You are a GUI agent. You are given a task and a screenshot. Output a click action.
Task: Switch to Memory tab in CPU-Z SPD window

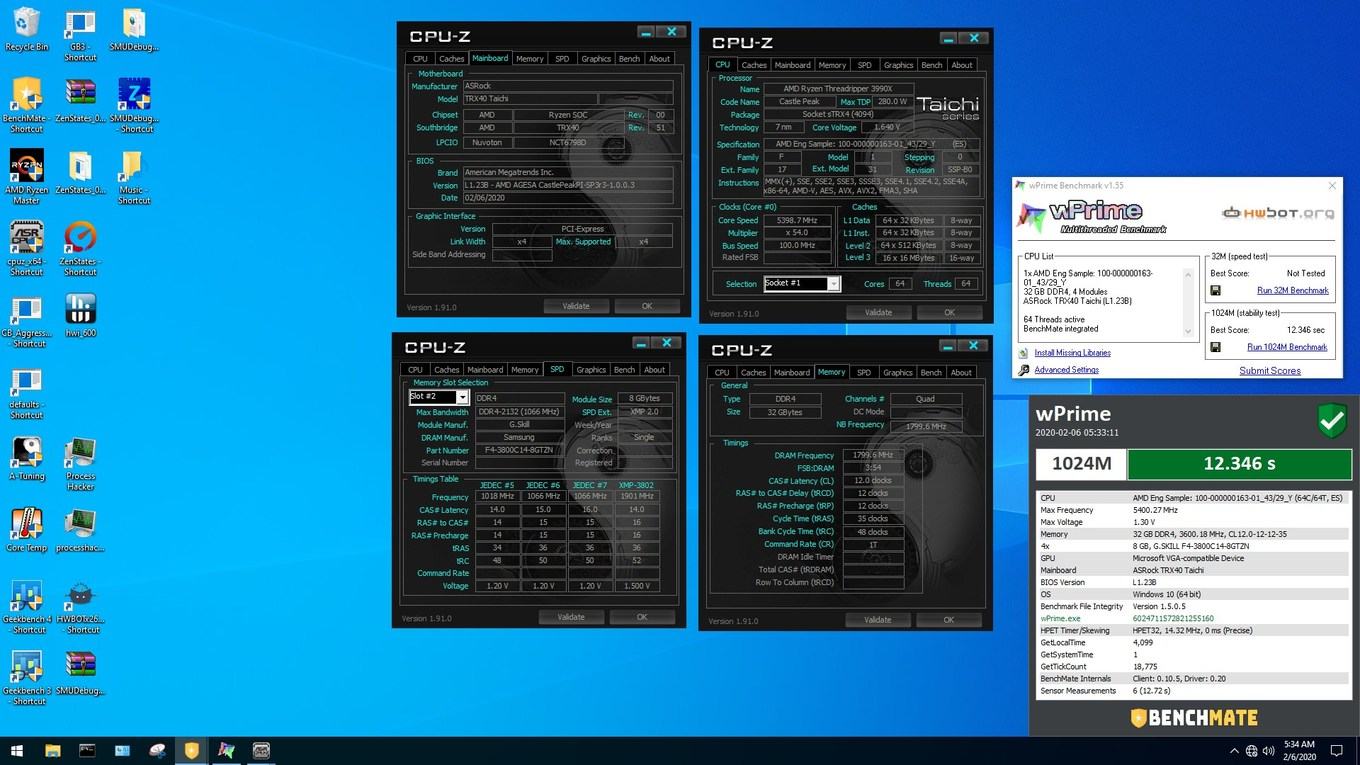[x=525, y=370]
